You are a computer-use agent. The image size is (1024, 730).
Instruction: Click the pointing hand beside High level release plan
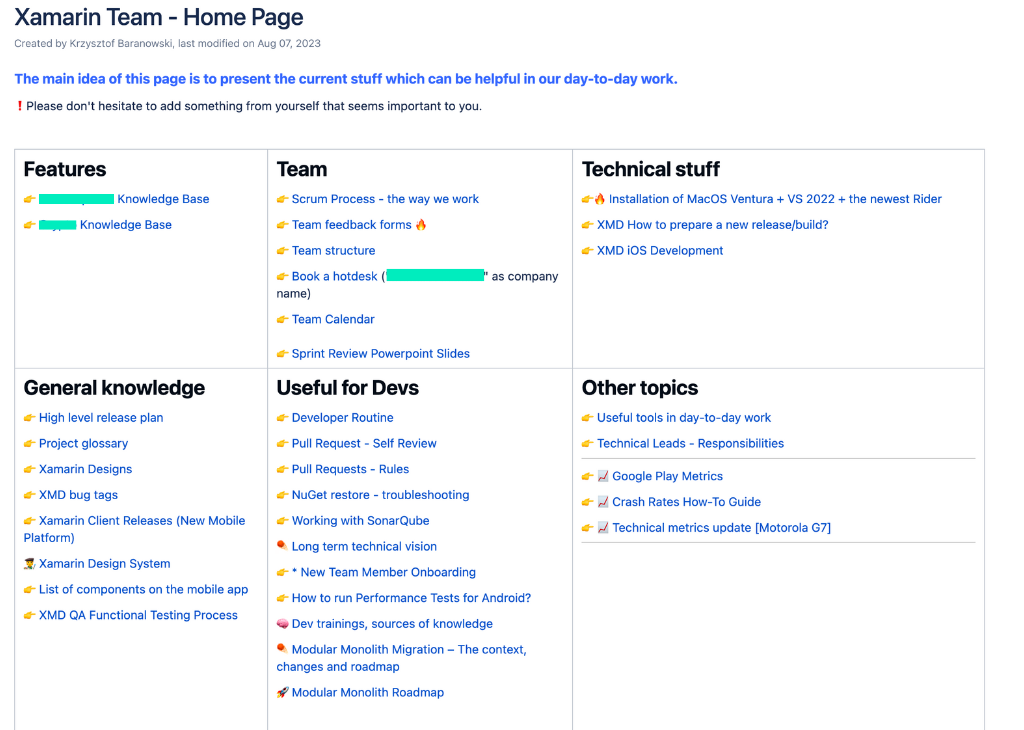pos(29,418)
